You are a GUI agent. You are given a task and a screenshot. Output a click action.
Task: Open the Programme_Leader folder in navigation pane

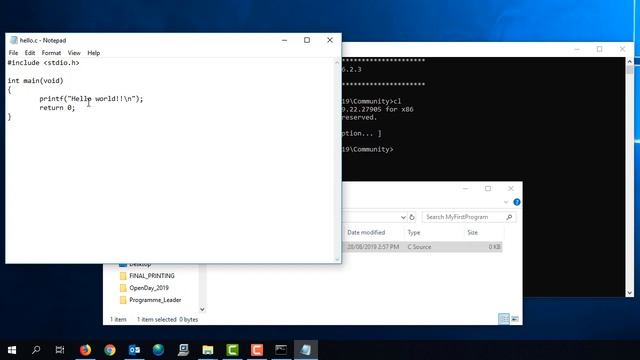155,300
